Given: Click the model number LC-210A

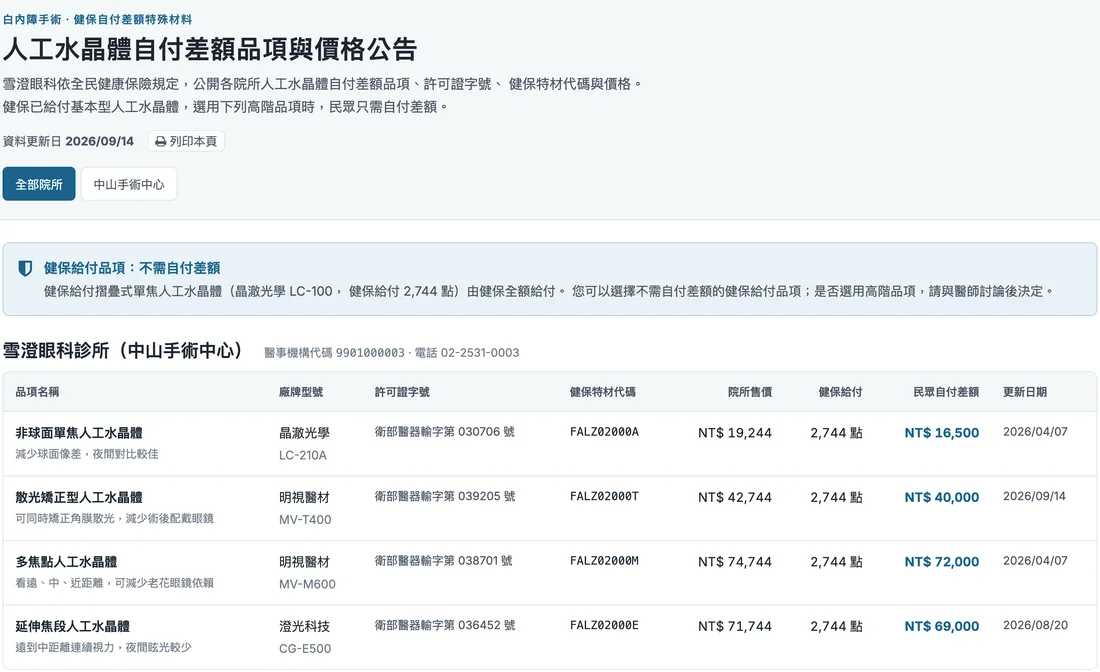Looking at the screenshot, I should [x=303, y=455].
